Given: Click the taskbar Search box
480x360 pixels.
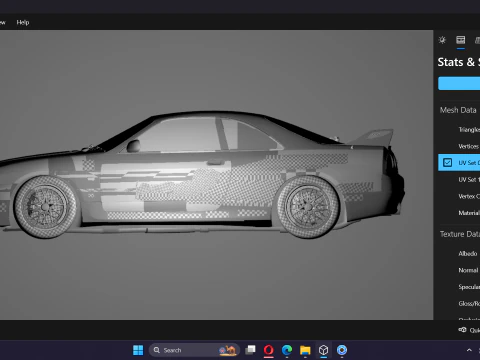Looking at the screenshot, I should pos(194,350).
